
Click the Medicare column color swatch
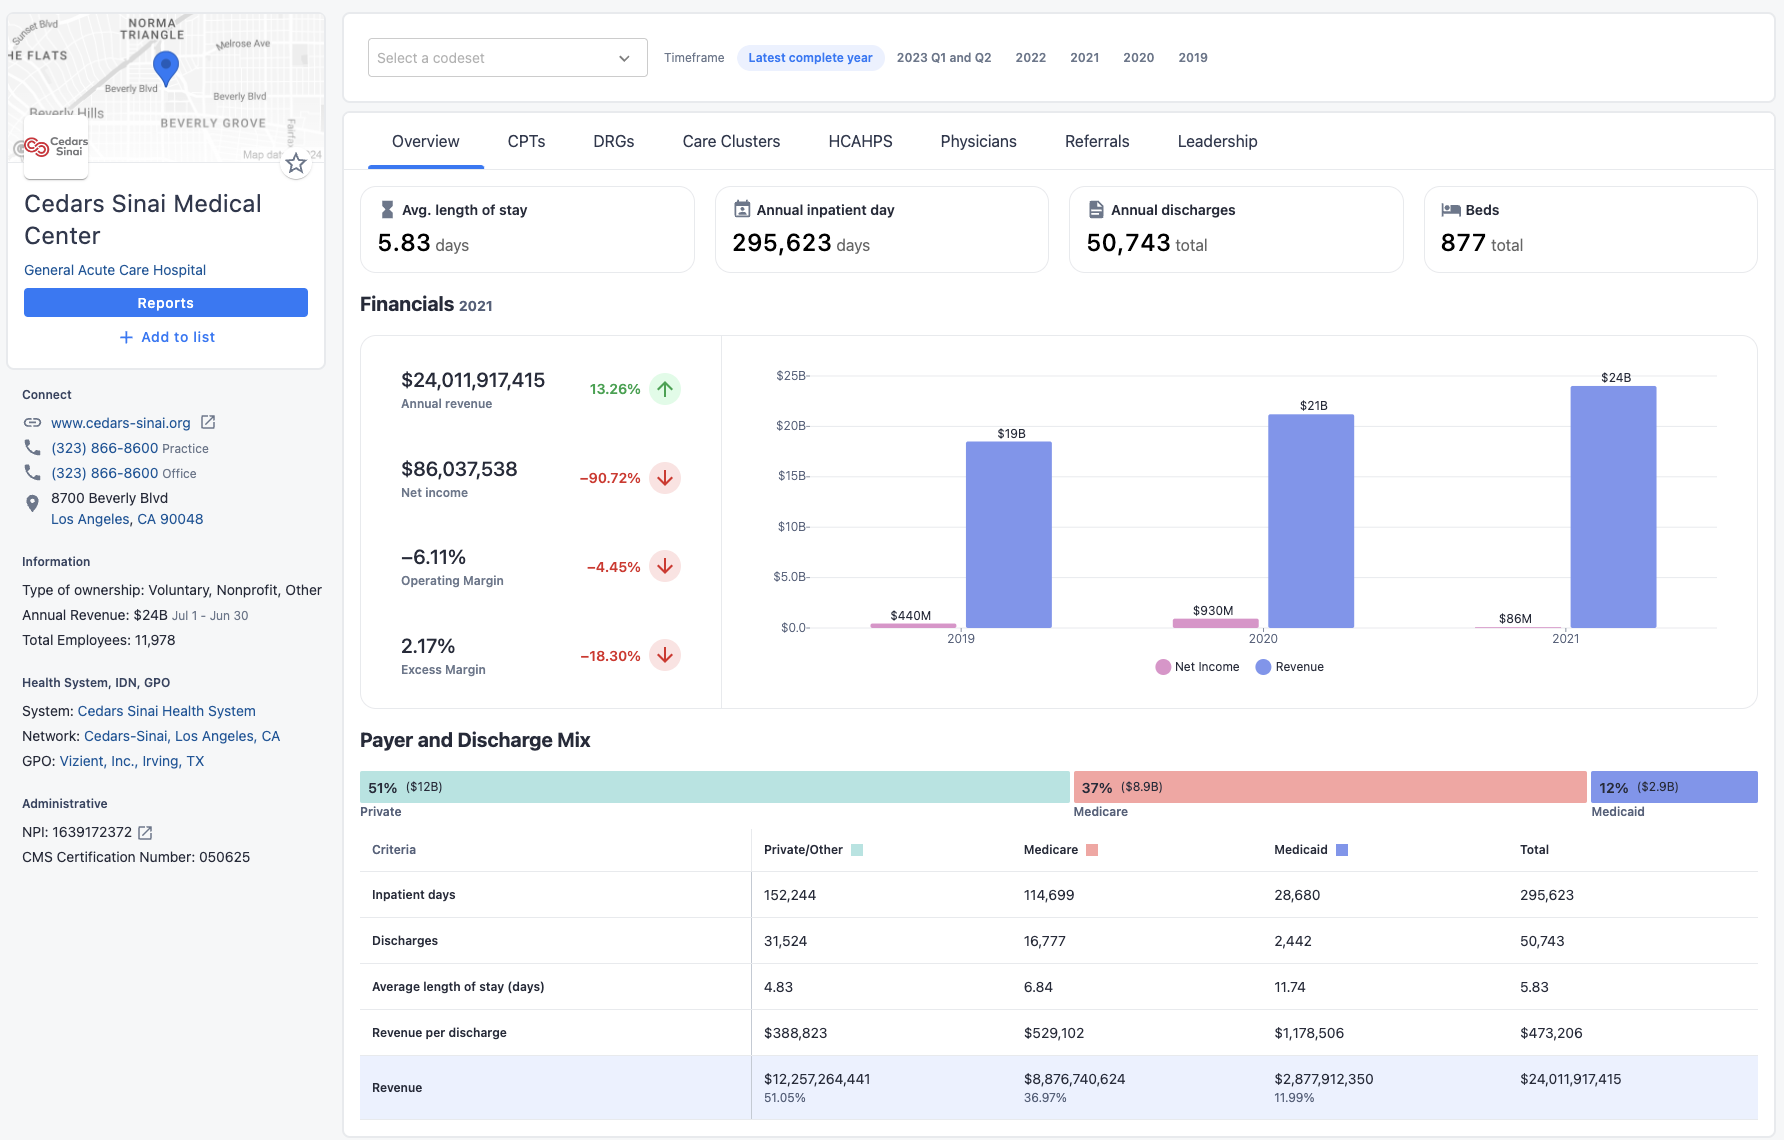[x=1092, y=850]
